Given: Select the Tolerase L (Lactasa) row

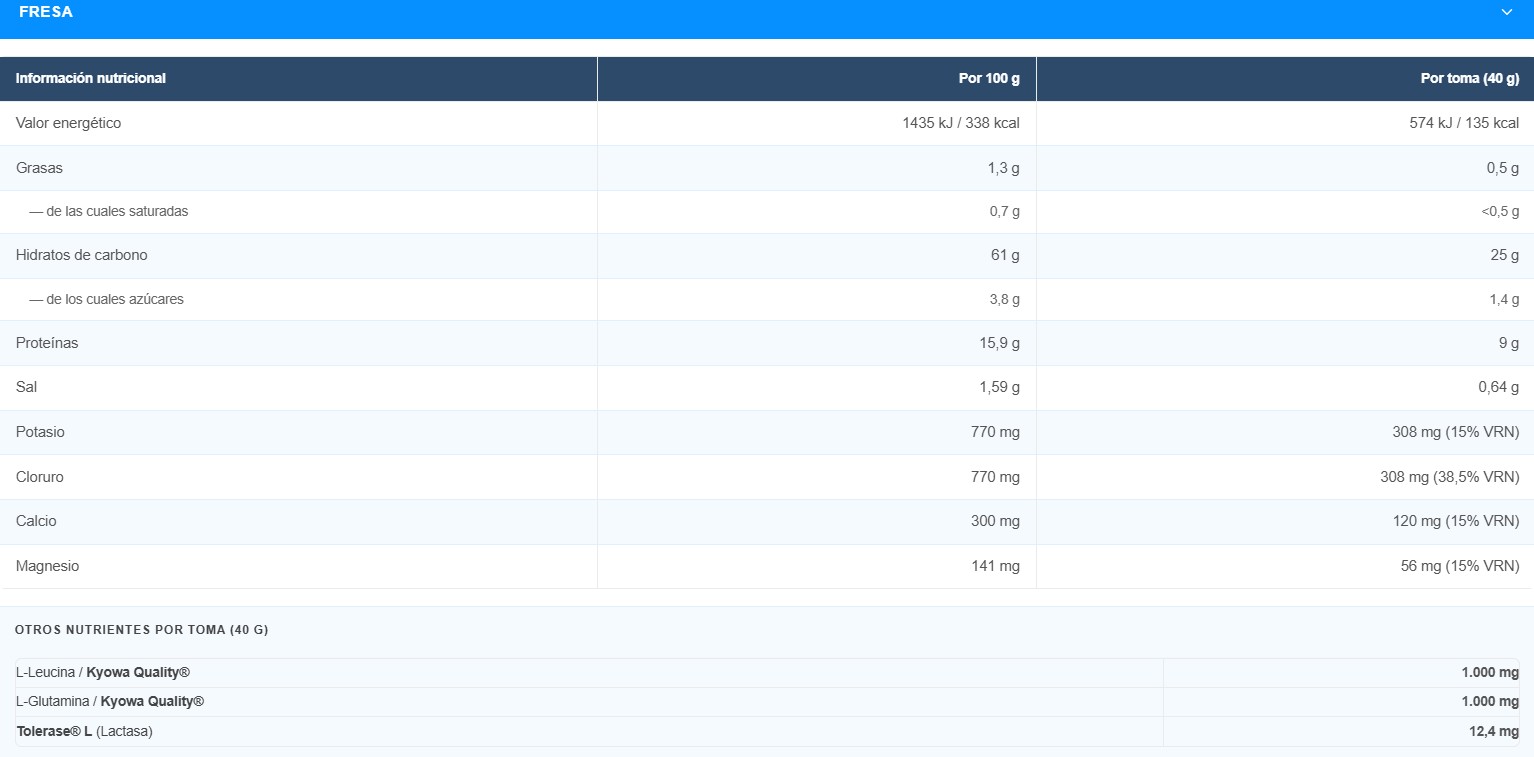Looking at the screenshot, I should coord(767,731).
